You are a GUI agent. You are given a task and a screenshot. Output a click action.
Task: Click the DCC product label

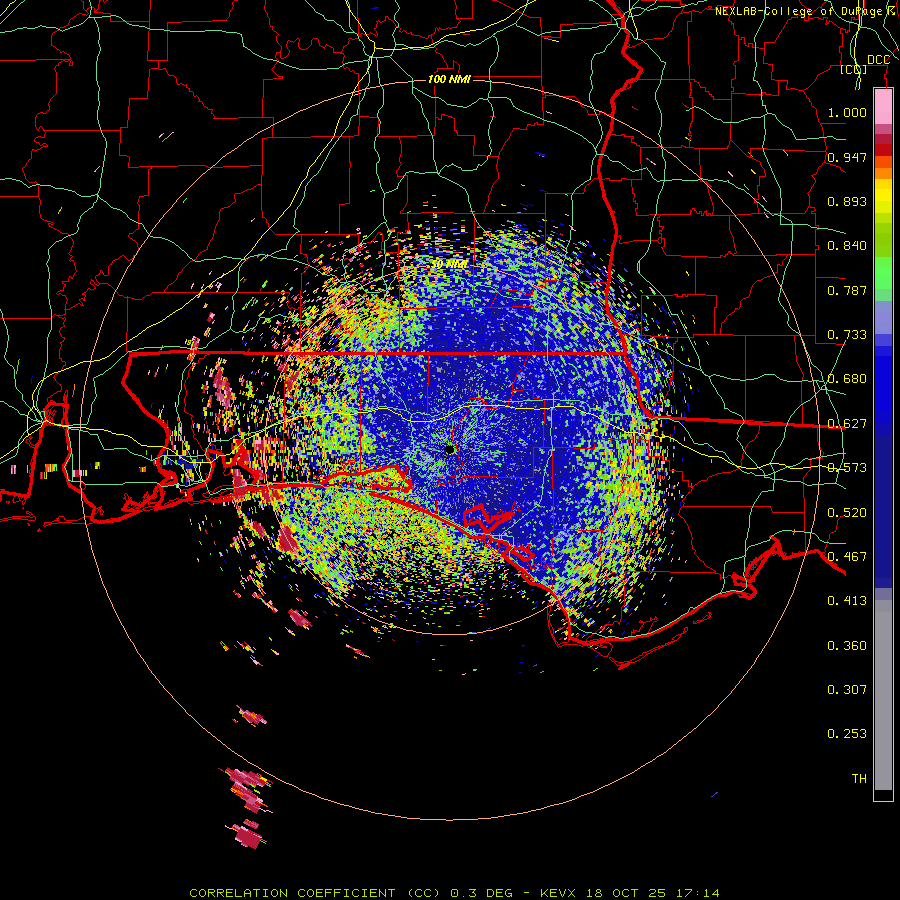[878, 60]
